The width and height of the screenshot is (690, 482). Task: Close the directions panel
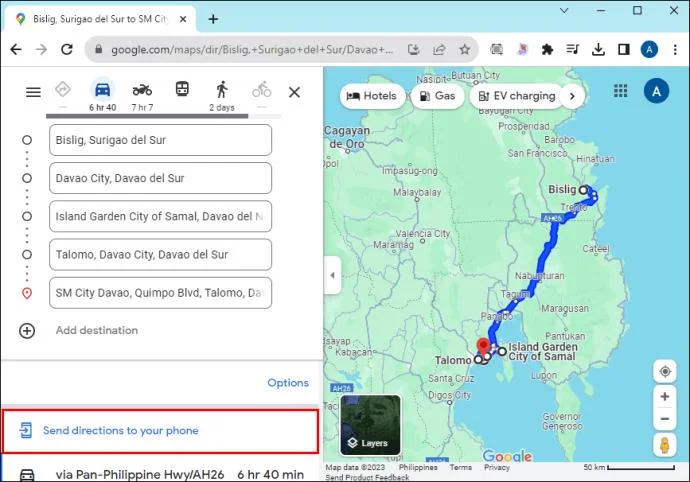[294, 92]
